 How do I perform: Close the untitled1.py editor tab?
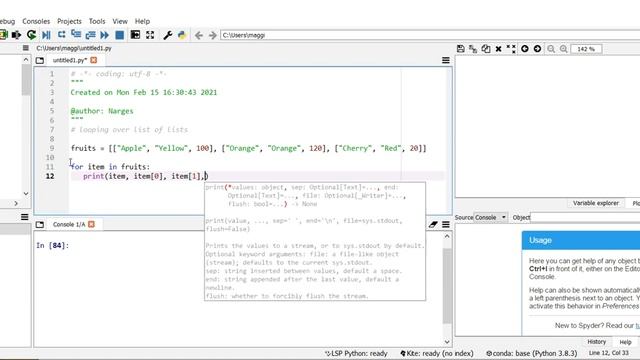coord(94,60)
